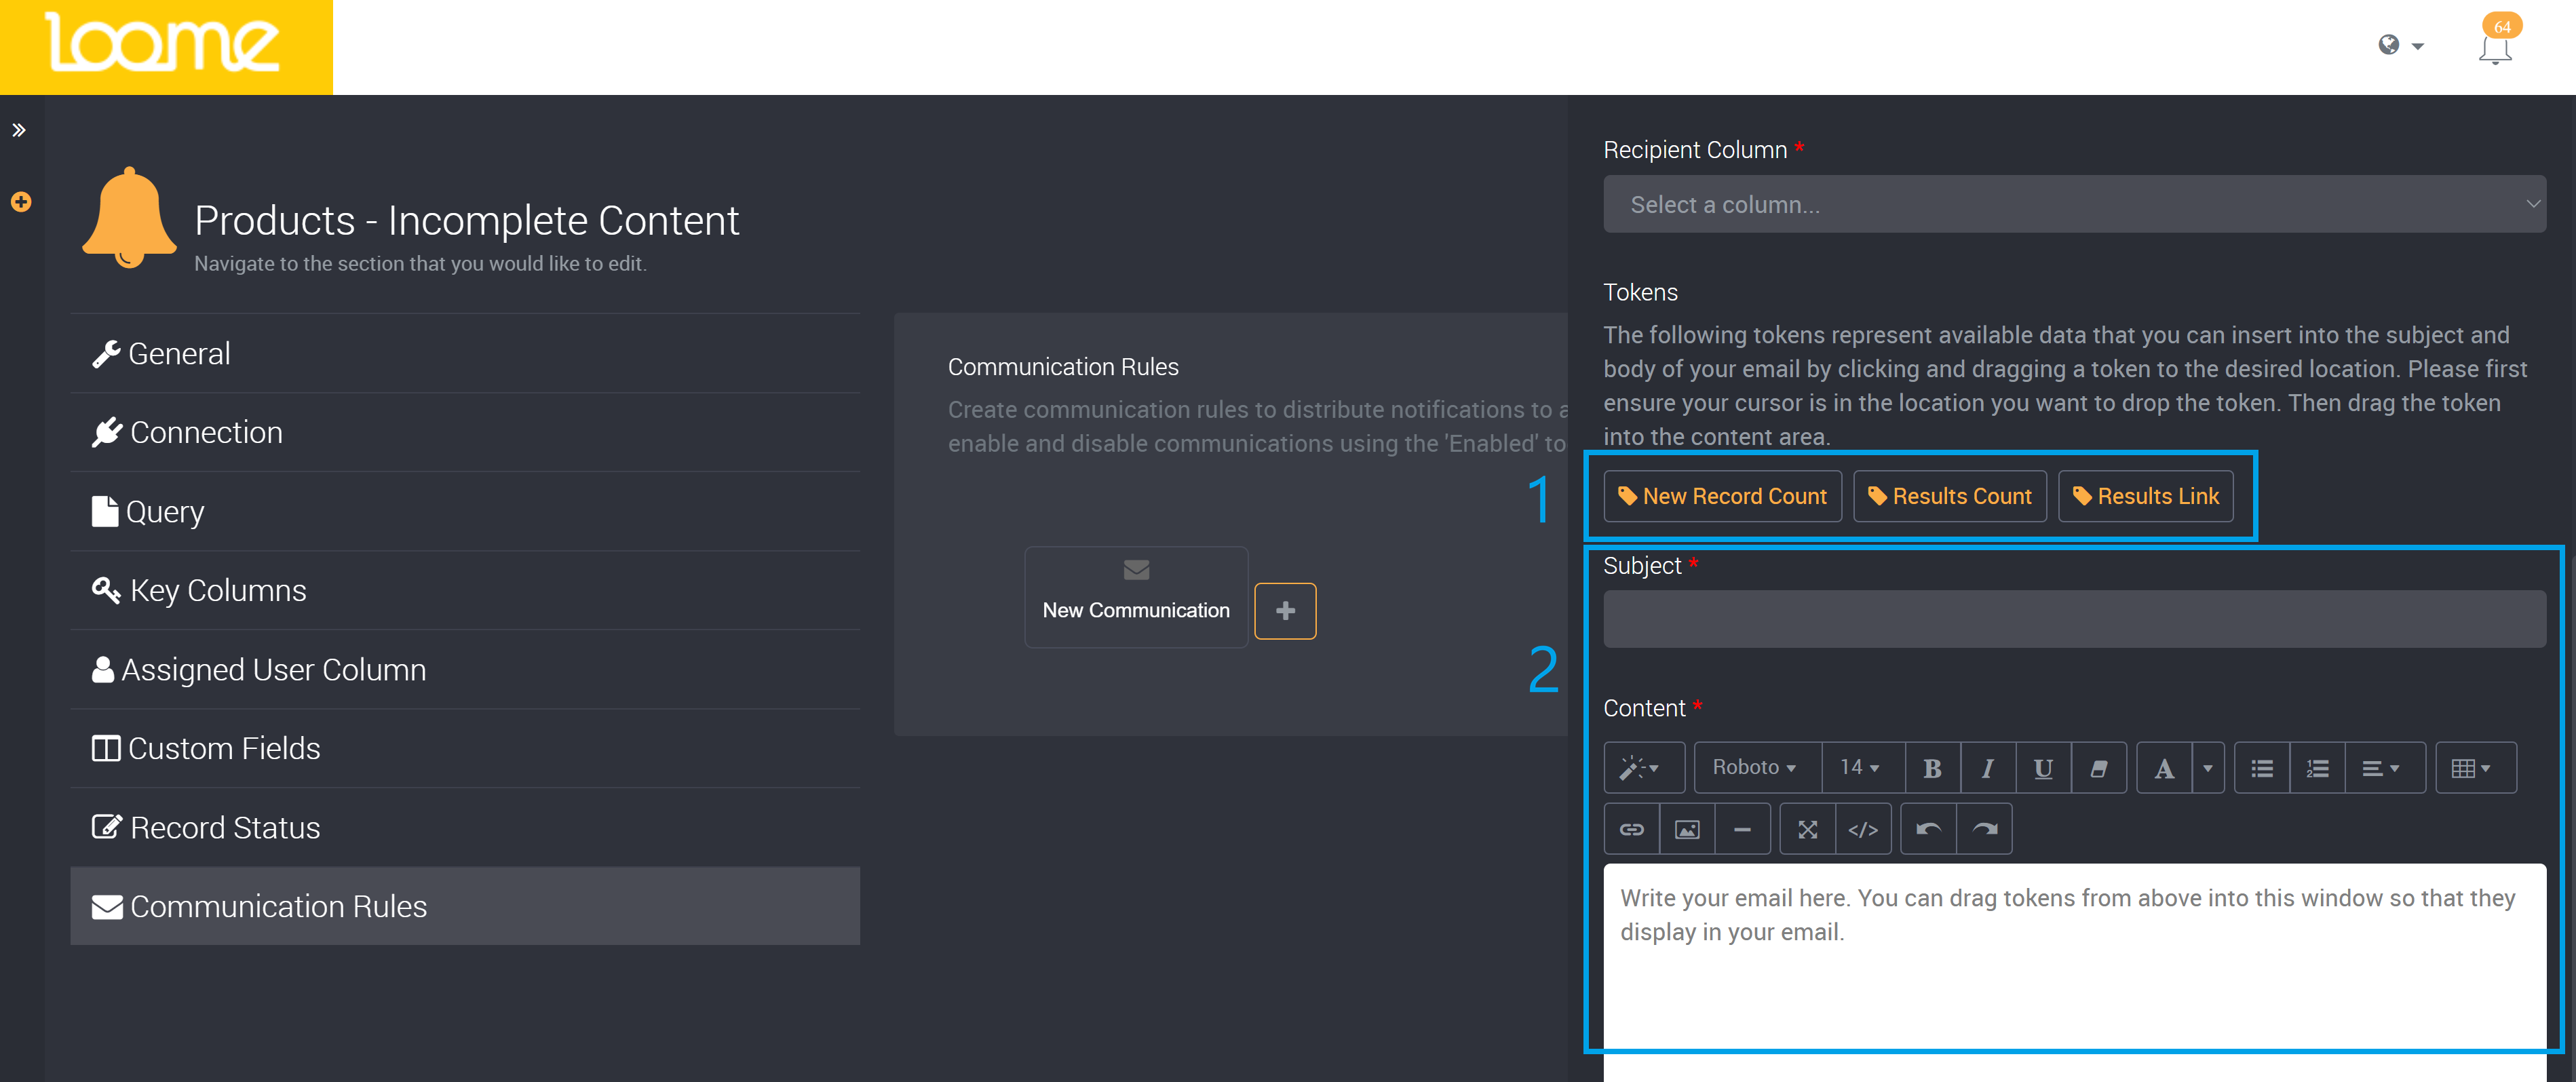This screenshot has height=1082, width=2576.
Task: Undo the last editor change
Action: click(1929, 828)
